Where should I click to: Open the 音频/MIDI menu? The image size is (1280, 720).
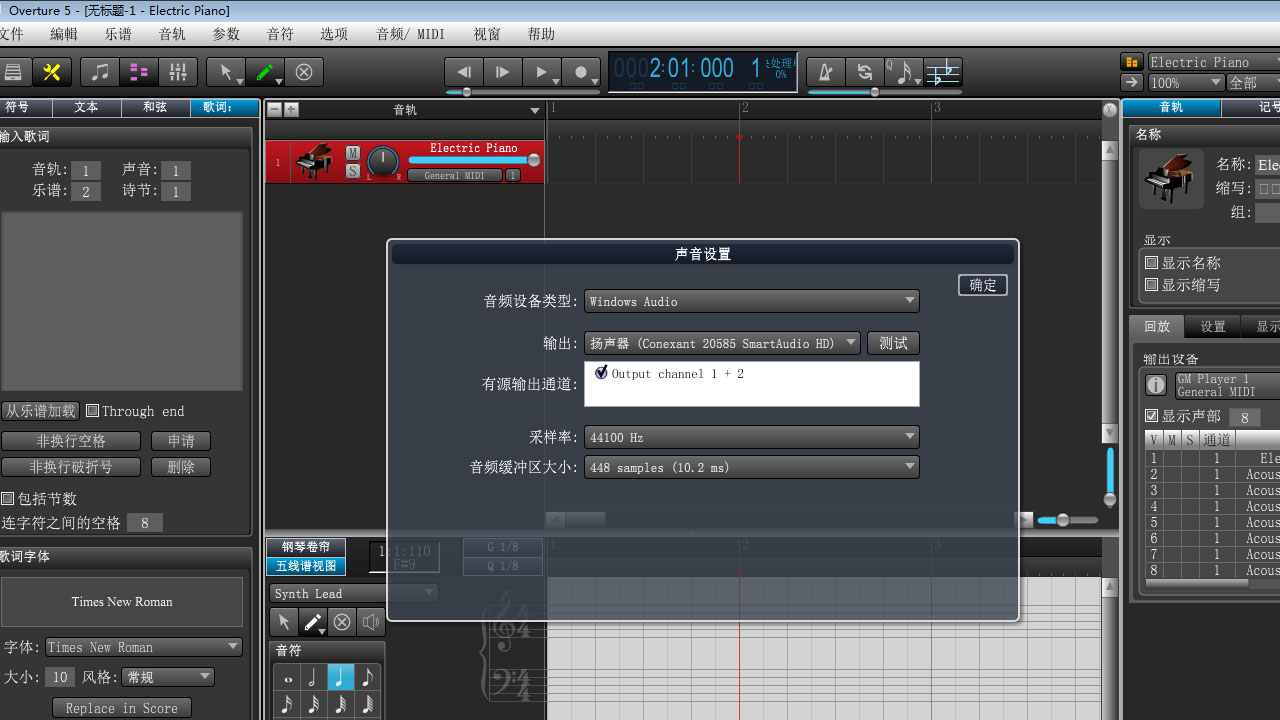click(410, 33)
